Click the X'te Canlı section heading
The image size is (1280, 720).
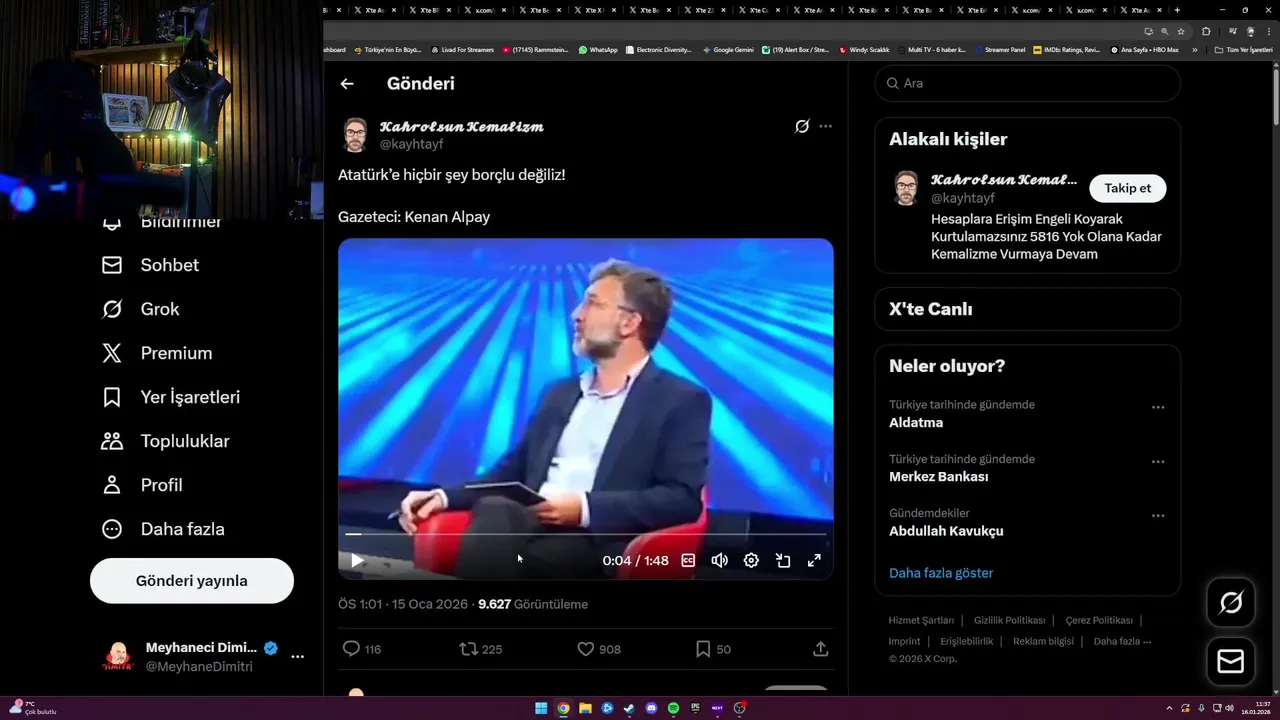click(930, 309)
